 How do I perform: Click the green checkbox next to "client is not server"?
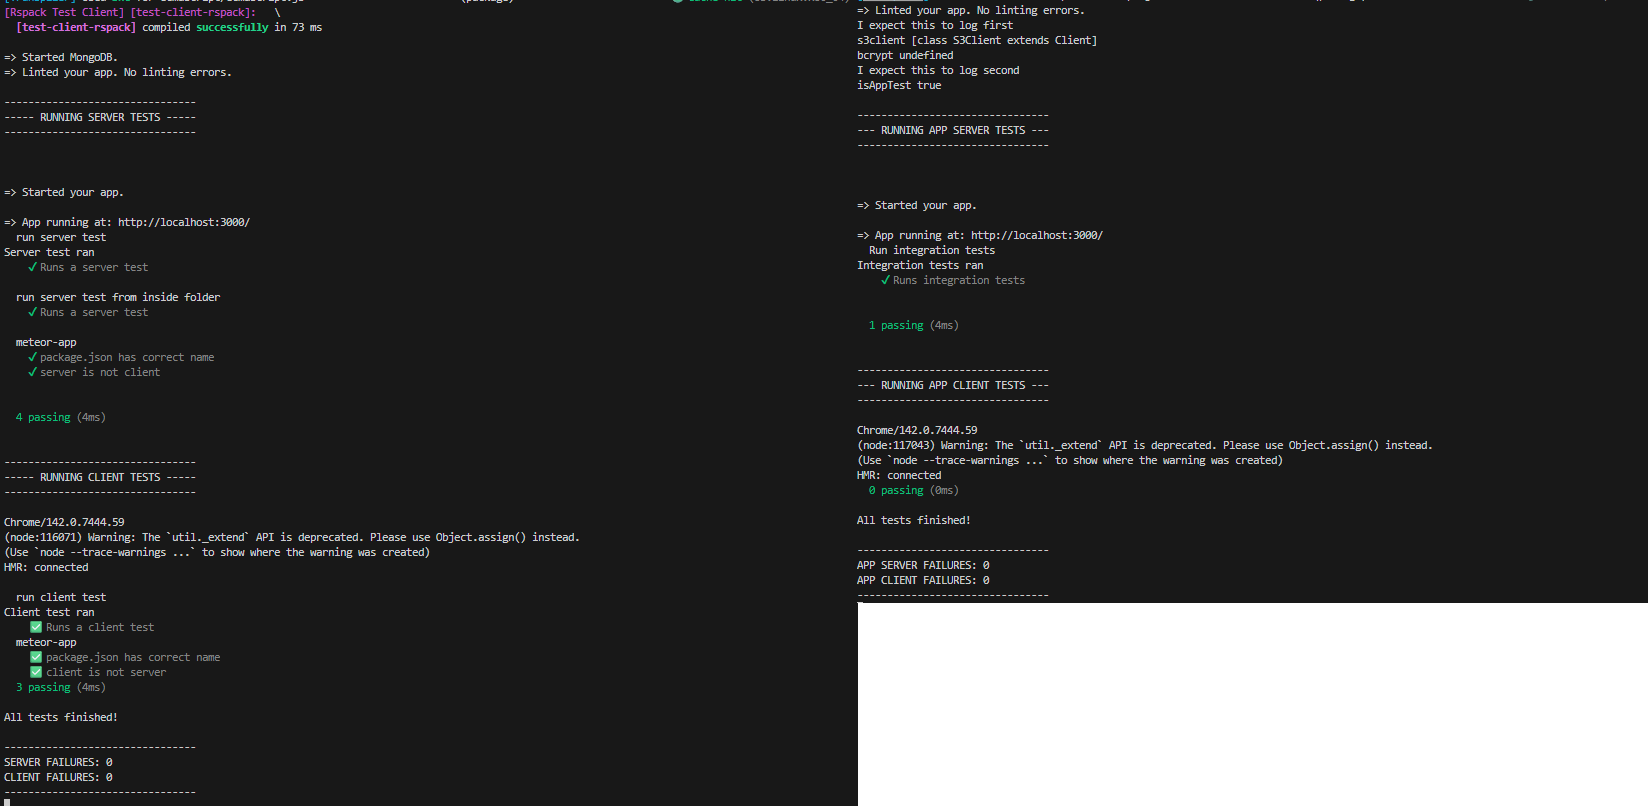coord(36,672)
